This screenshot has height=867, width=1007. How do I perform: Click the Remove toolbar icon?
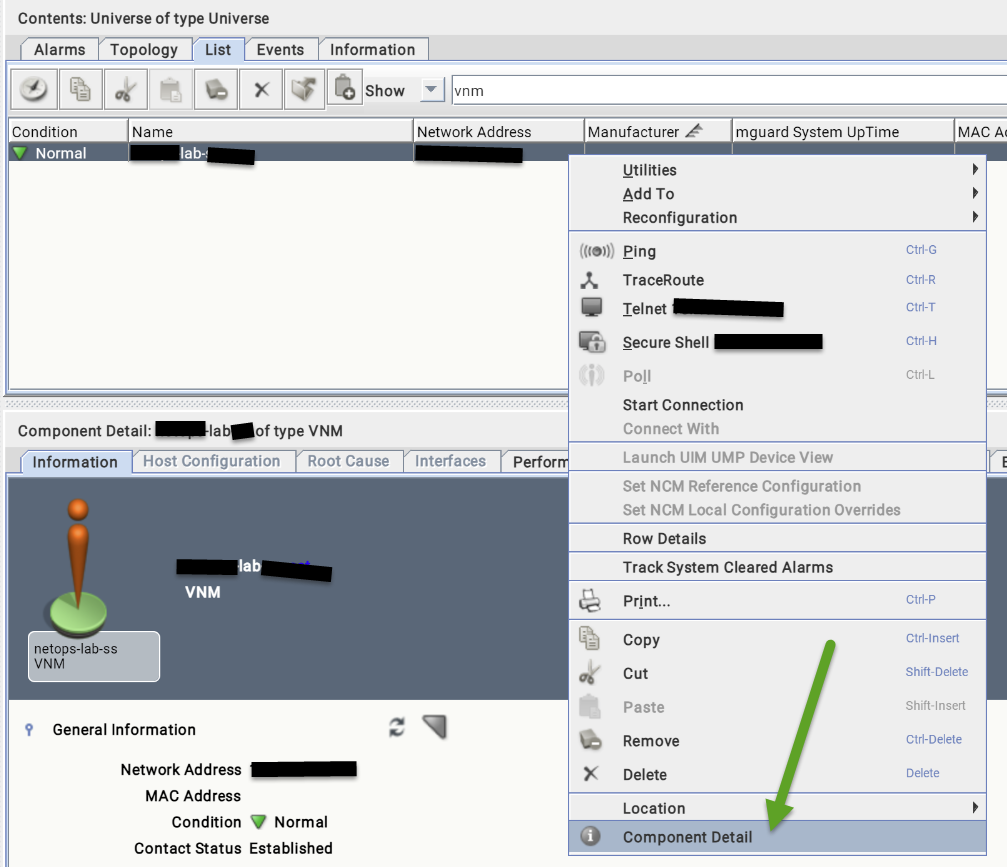[216, 90]
